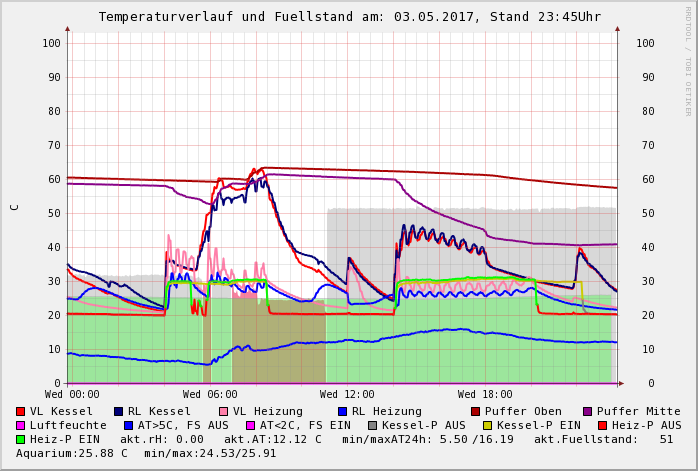The width and height of the screenshot is (698, 471).
Task: Click the green Heiz-P EIN swatch
Action: [21, 439]
